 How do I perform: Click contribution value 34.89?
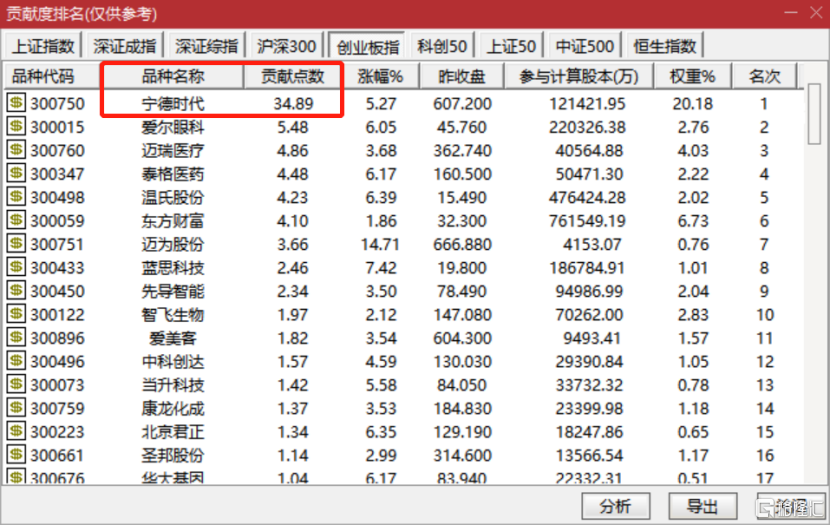coord(293,104)
